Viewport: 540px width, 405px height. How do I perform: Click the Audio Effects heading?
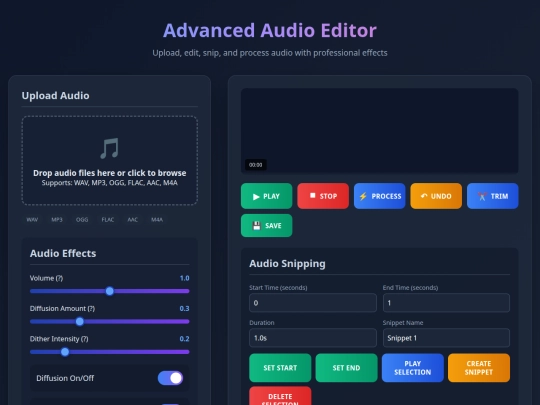point(63,253)
